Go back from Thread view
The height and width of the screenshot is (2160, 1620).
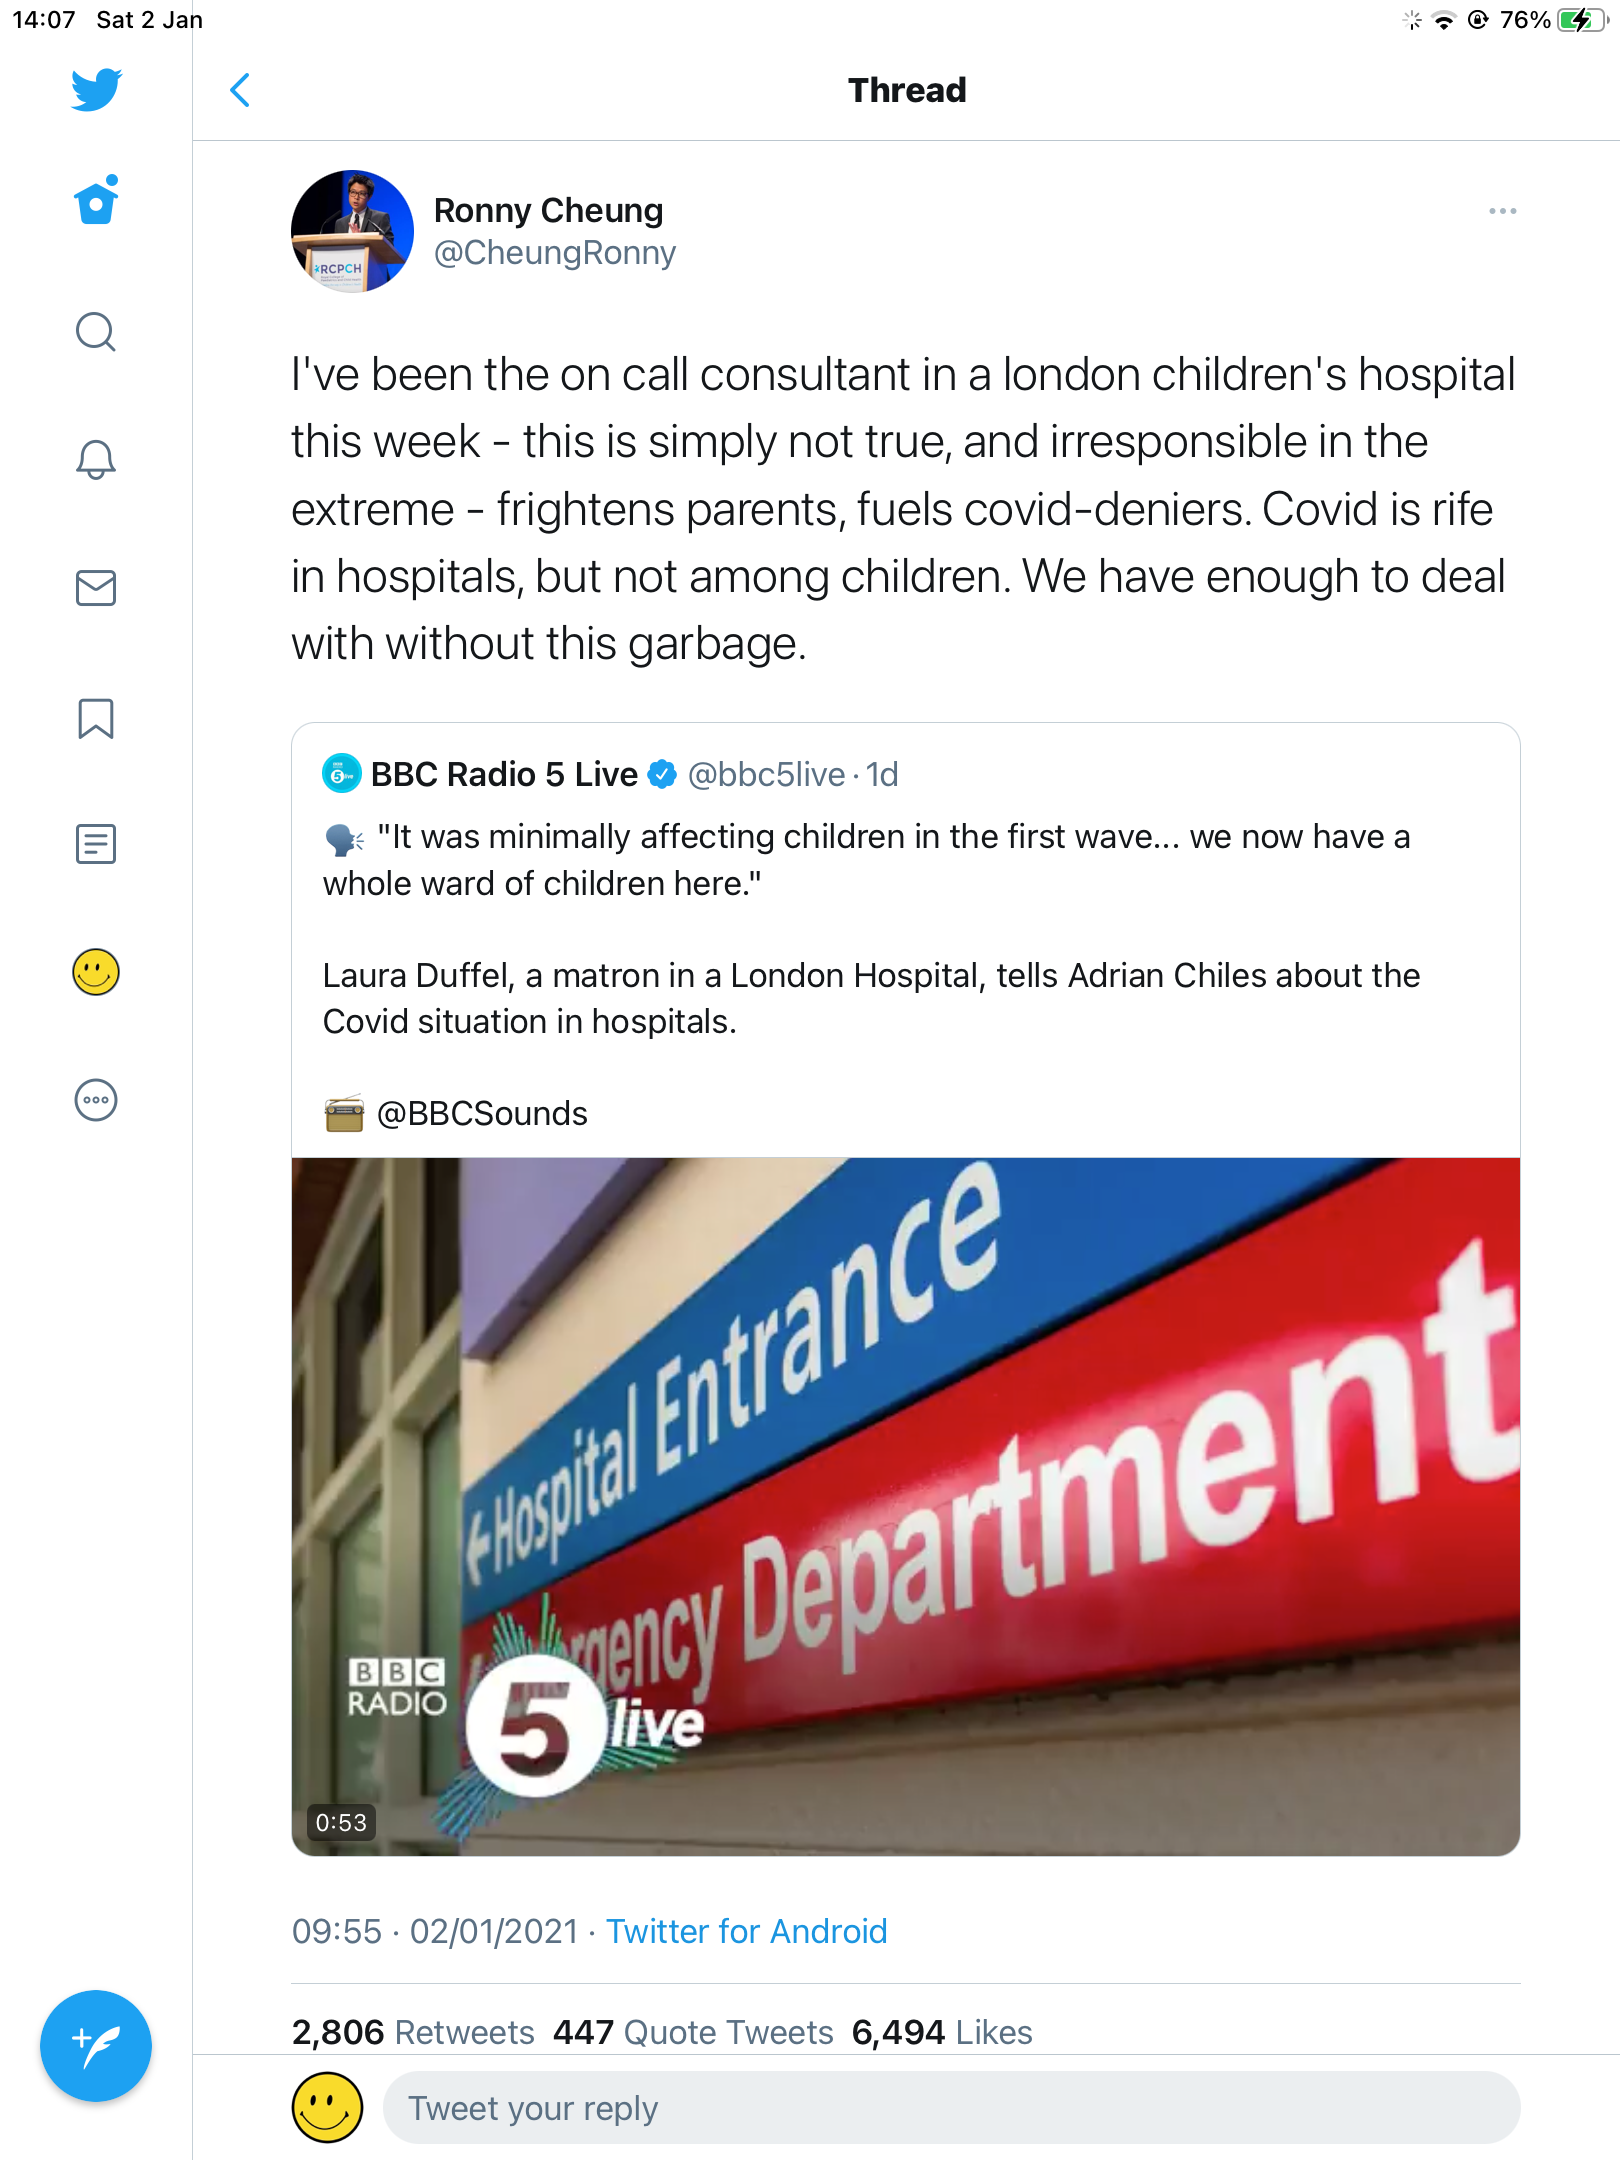pos(240,90)
